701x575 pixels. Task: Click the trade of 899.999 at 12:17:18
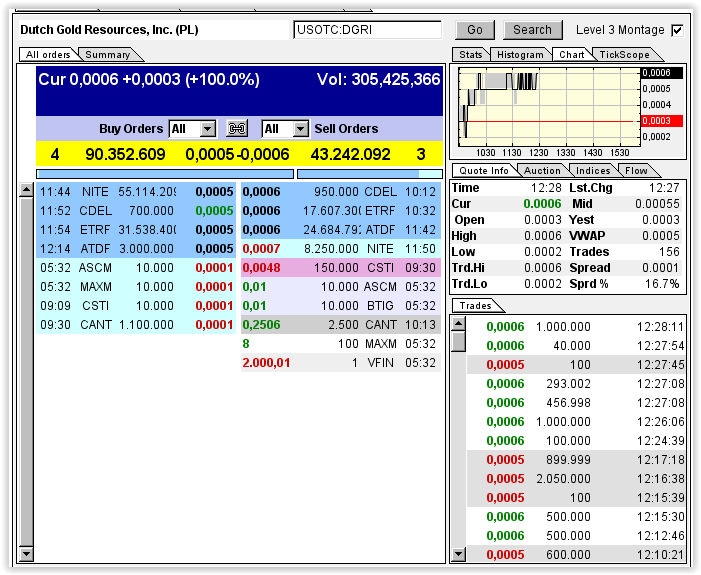tap(576, 460)
